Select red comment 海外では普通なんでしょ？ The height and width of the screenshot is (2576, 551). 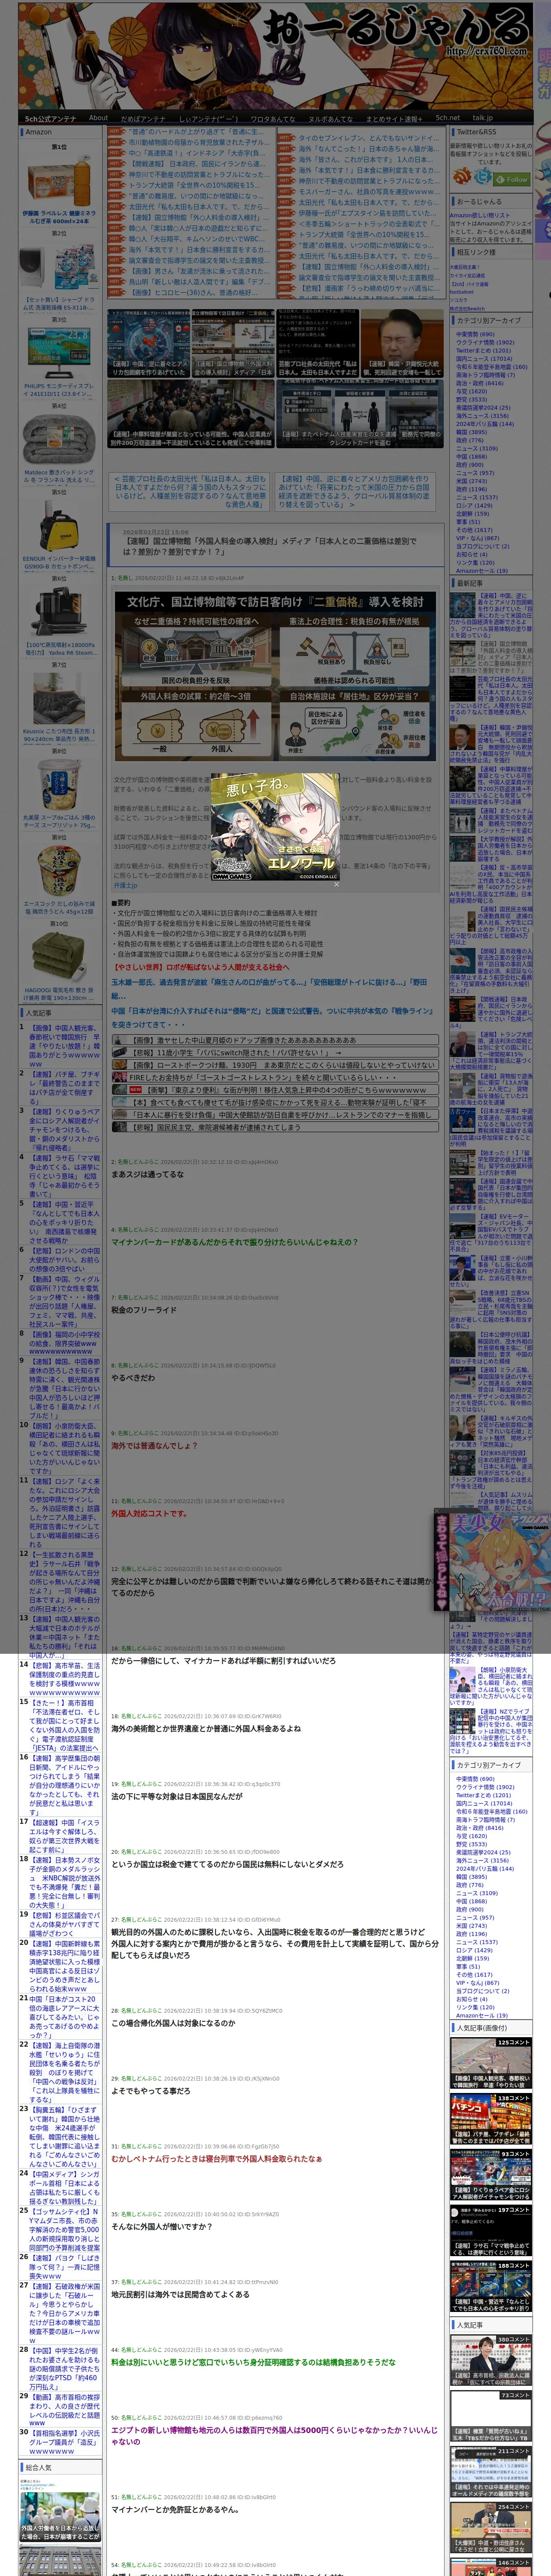pos(154,1445)
